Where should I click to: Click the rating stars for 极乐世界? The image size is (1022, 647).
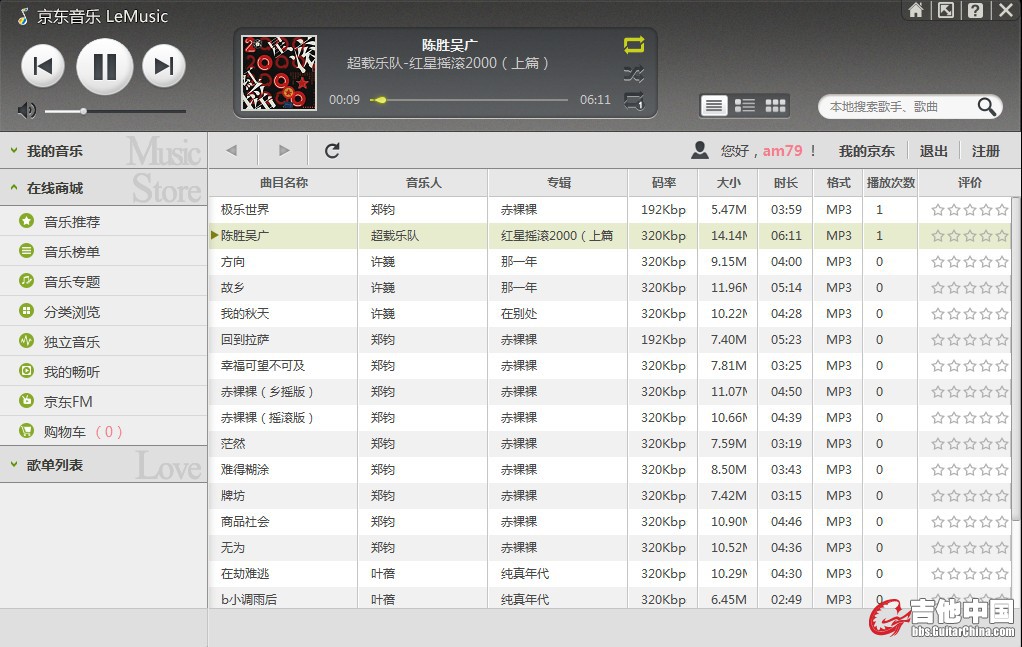pyautogui.click(x=970, y=210)
